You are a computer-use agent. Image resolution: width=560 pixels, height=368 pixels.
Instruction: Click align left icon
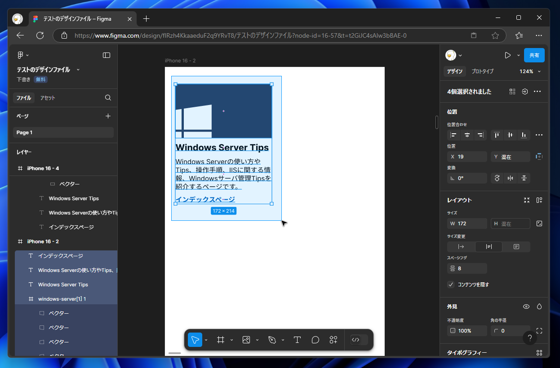tap(453, 135)
